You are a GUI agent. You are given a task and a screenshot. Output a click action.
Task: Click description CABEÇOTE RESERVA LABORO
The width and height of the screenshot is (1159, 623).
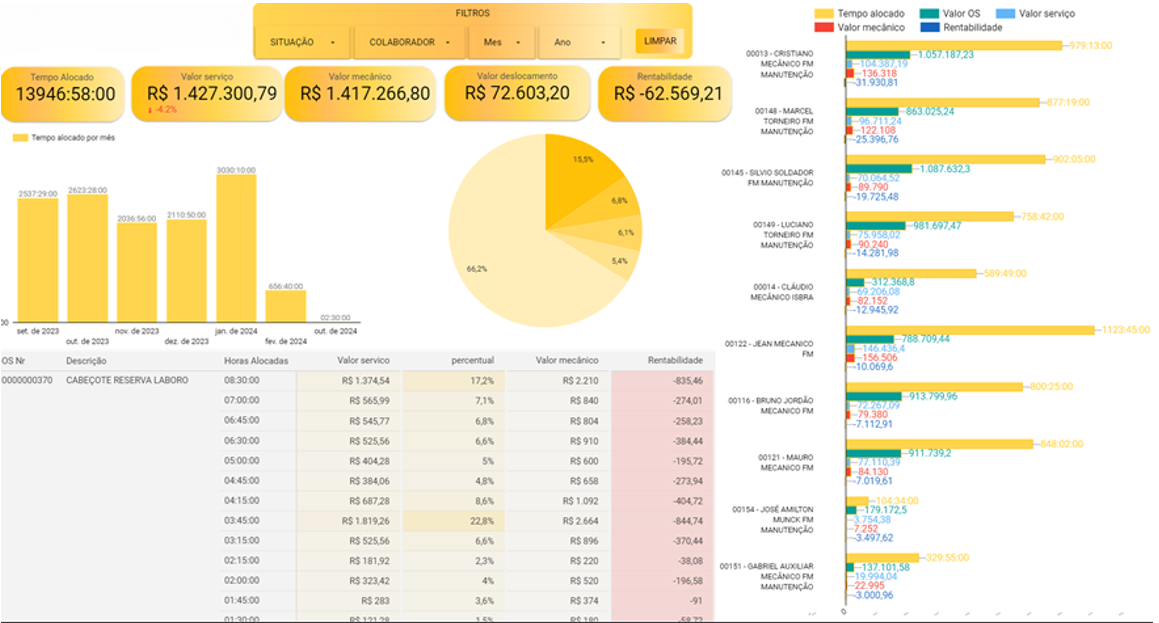(x=127, y=380)
